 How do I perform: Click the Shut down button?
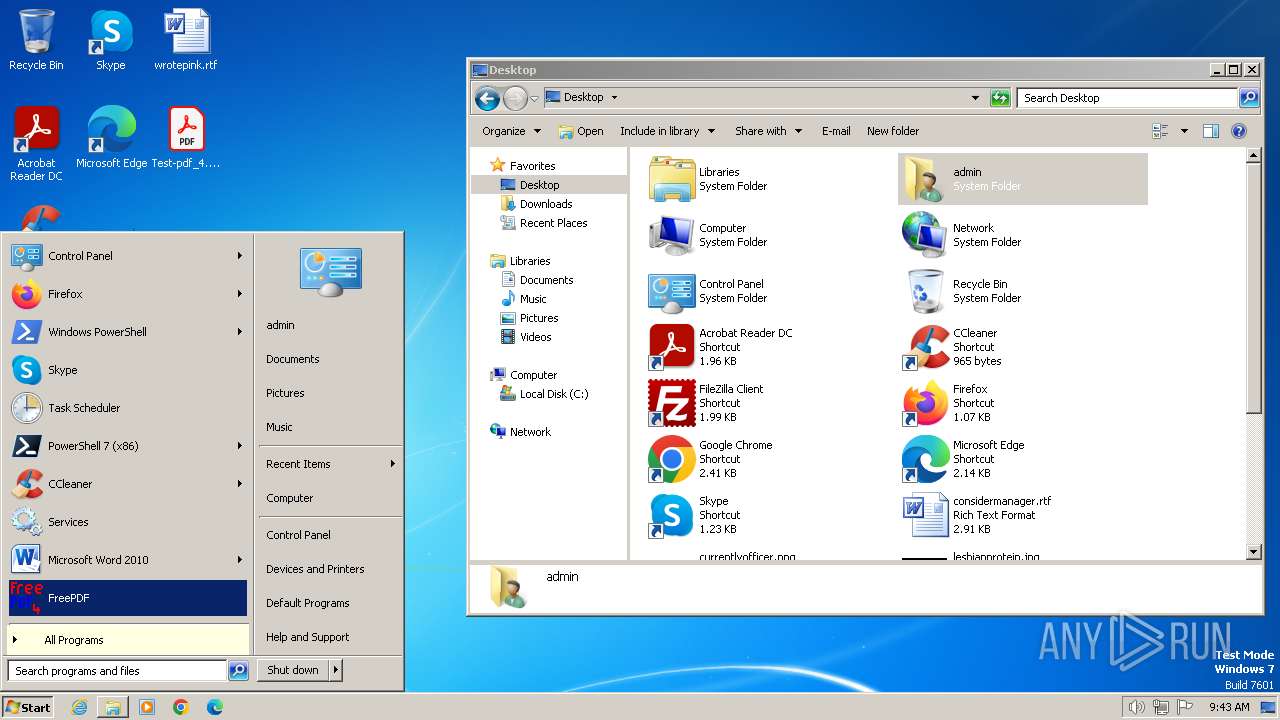[293, 671]
